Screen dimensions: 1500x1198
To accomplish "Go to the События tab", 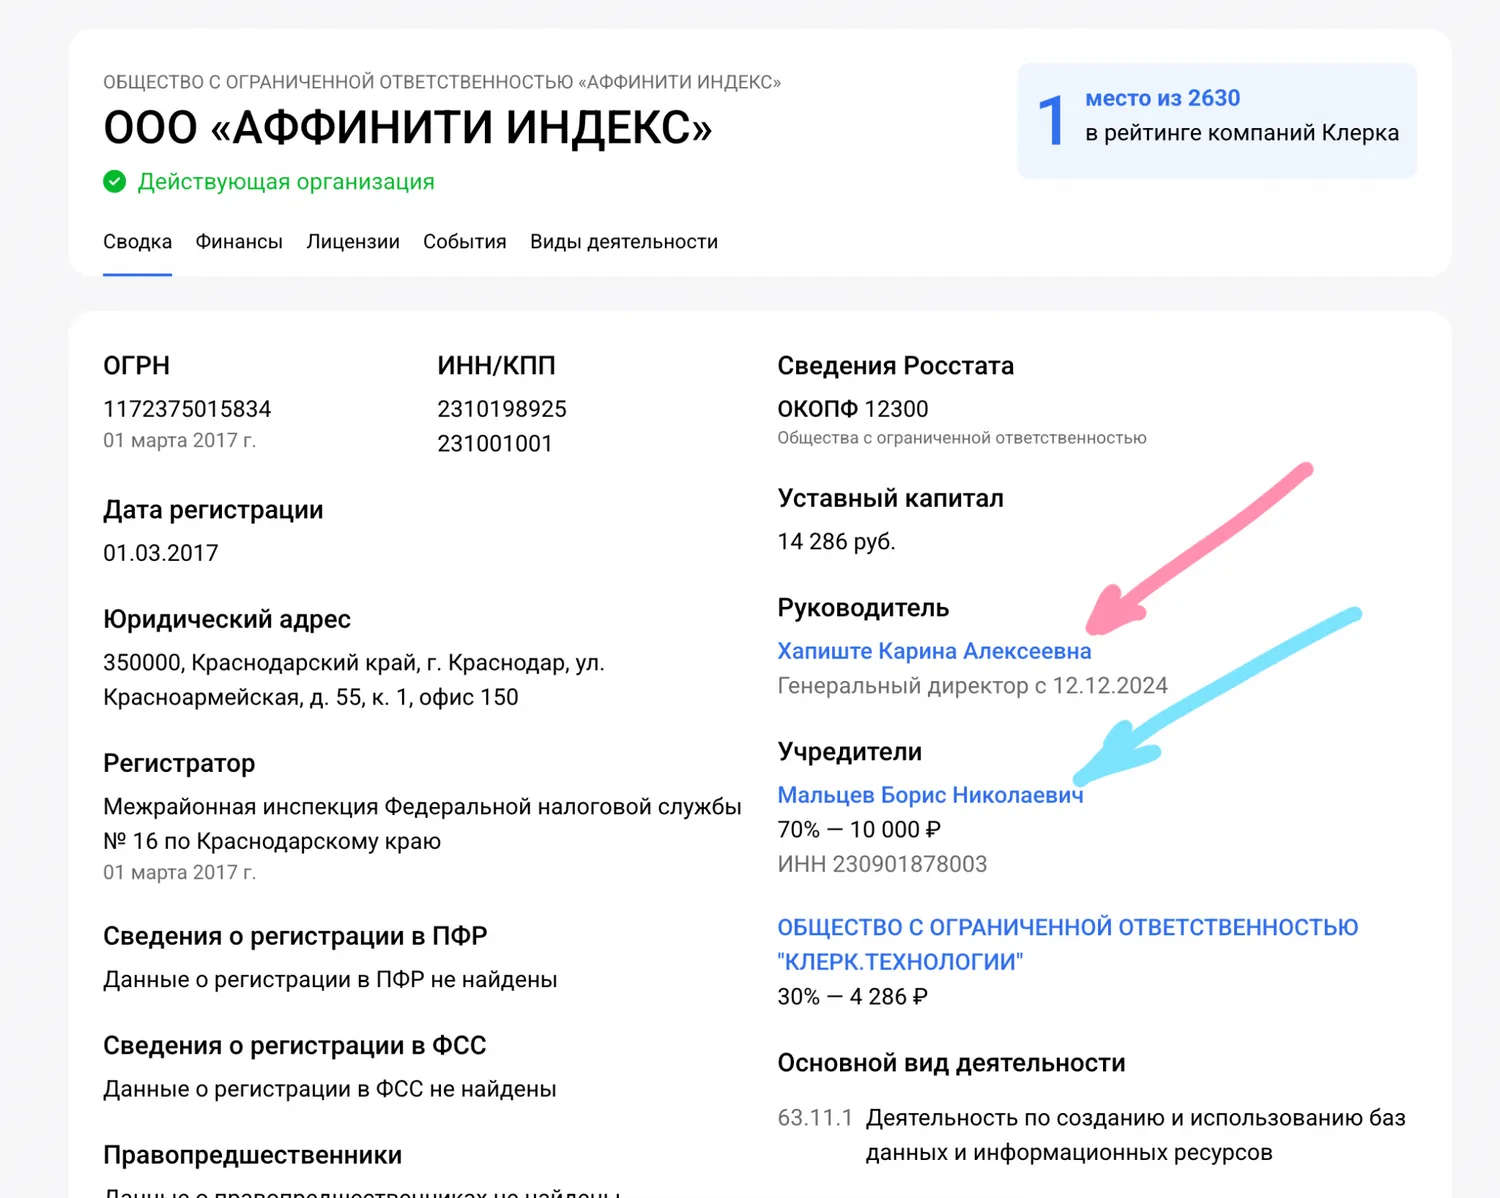I will tap(465, 242).
